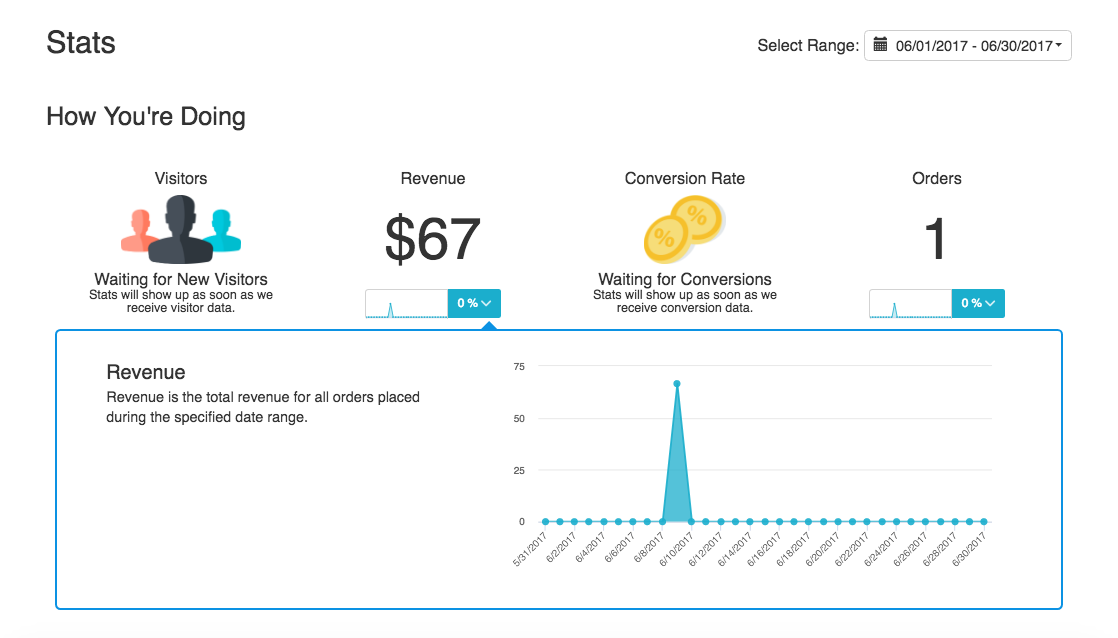Viewport: 1118px width, 638px height.
Task: Click the Orders stat heading
Action: pyautogui.click(x=937, y=178)
